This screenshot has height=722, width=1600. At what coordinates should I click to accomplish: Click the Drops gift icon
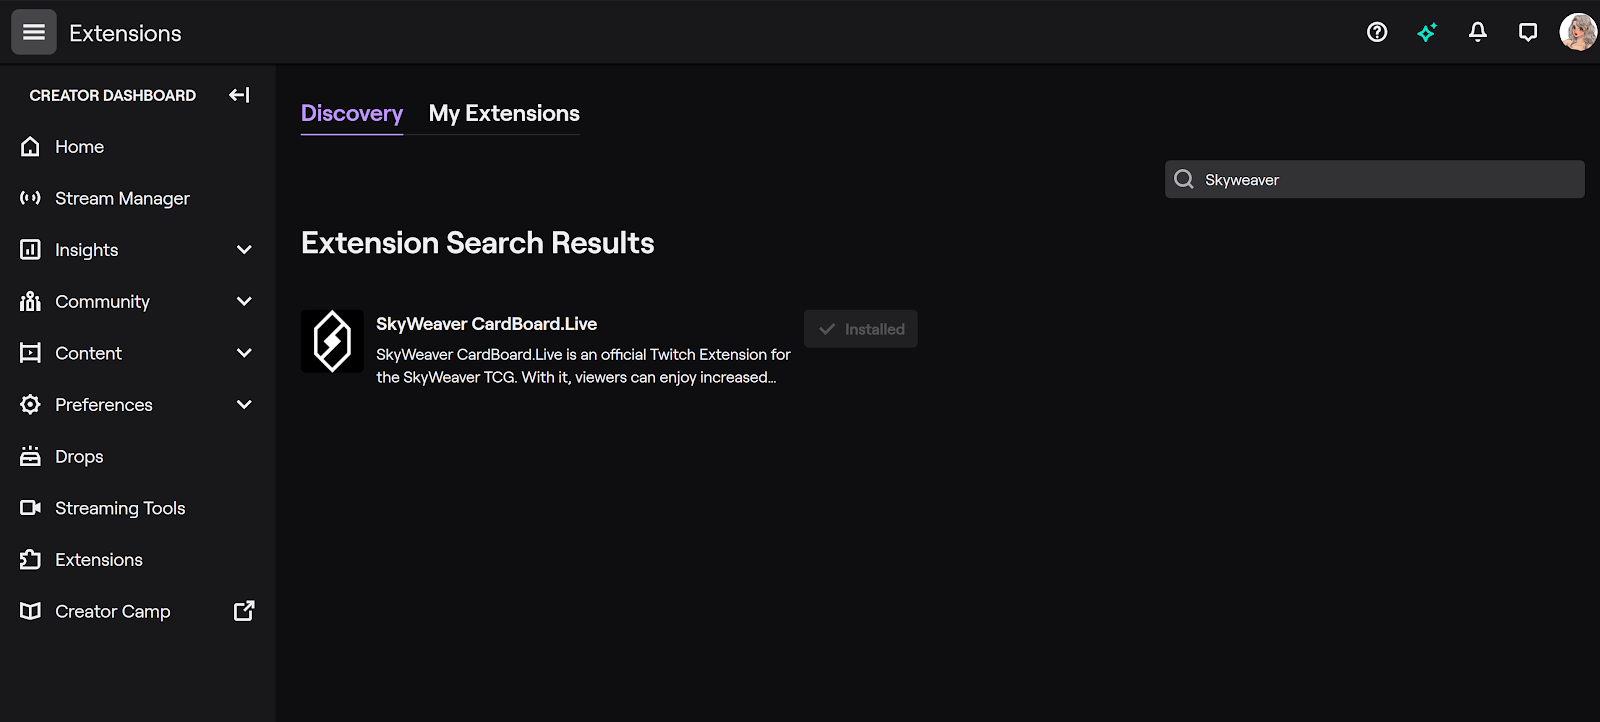pyautogui.click(x=31, y=456)
